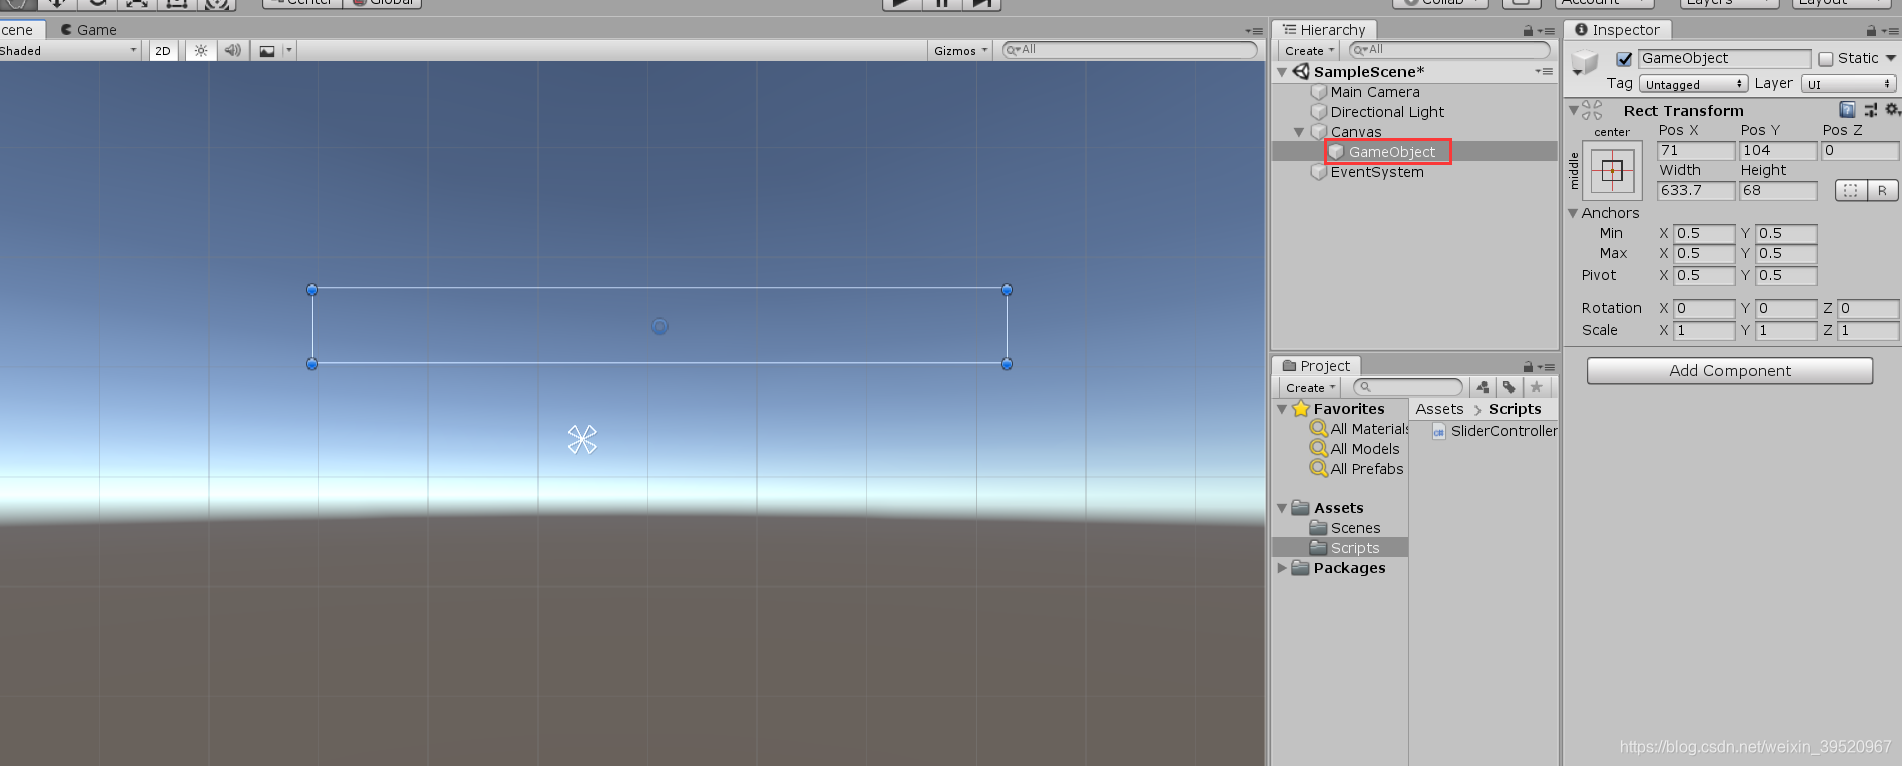Open the Static dropdown arrow
This screenshot has height=766, width=1902.
coord(1891,58)
